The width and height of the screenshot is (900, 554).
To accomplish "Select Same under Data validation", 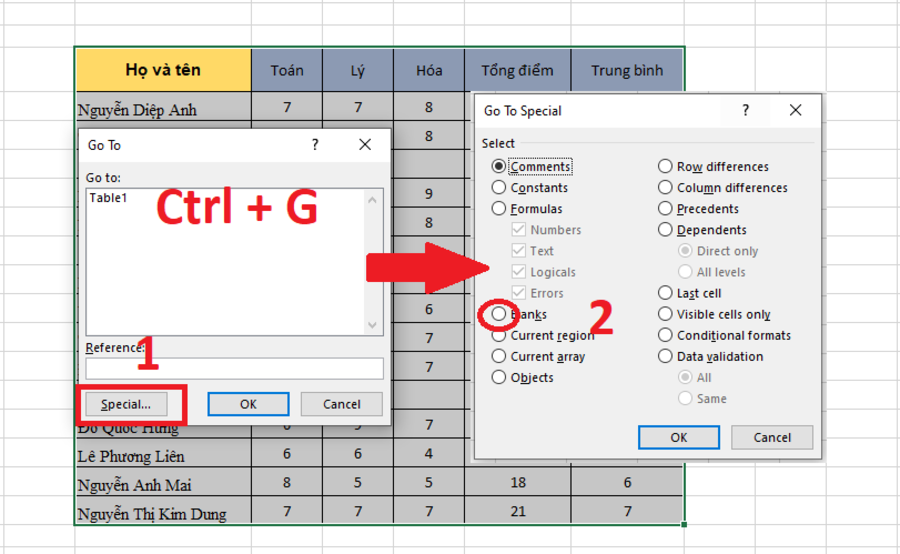I will coord(685,398).
